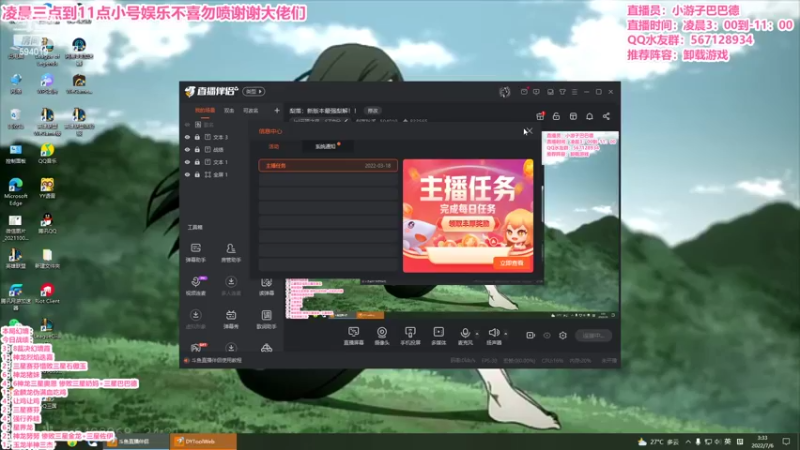
Task: Click the mode pill button next to app logo
Action: (x=254, y=91)
